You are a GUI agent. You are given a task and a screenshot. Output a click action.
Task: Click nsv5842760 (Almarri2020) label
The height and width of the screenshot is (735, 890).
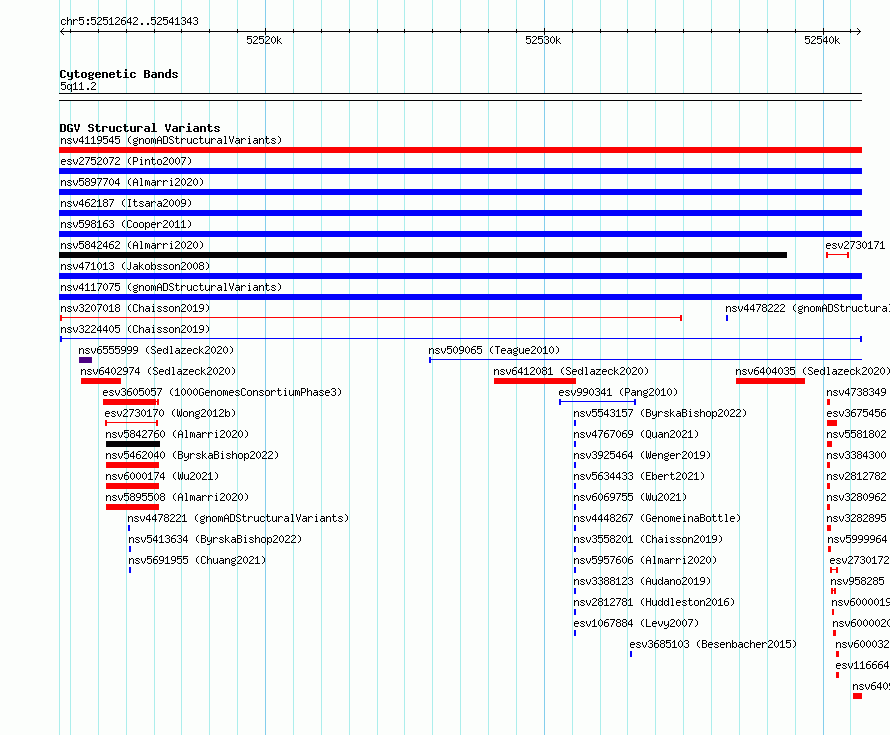177,434
